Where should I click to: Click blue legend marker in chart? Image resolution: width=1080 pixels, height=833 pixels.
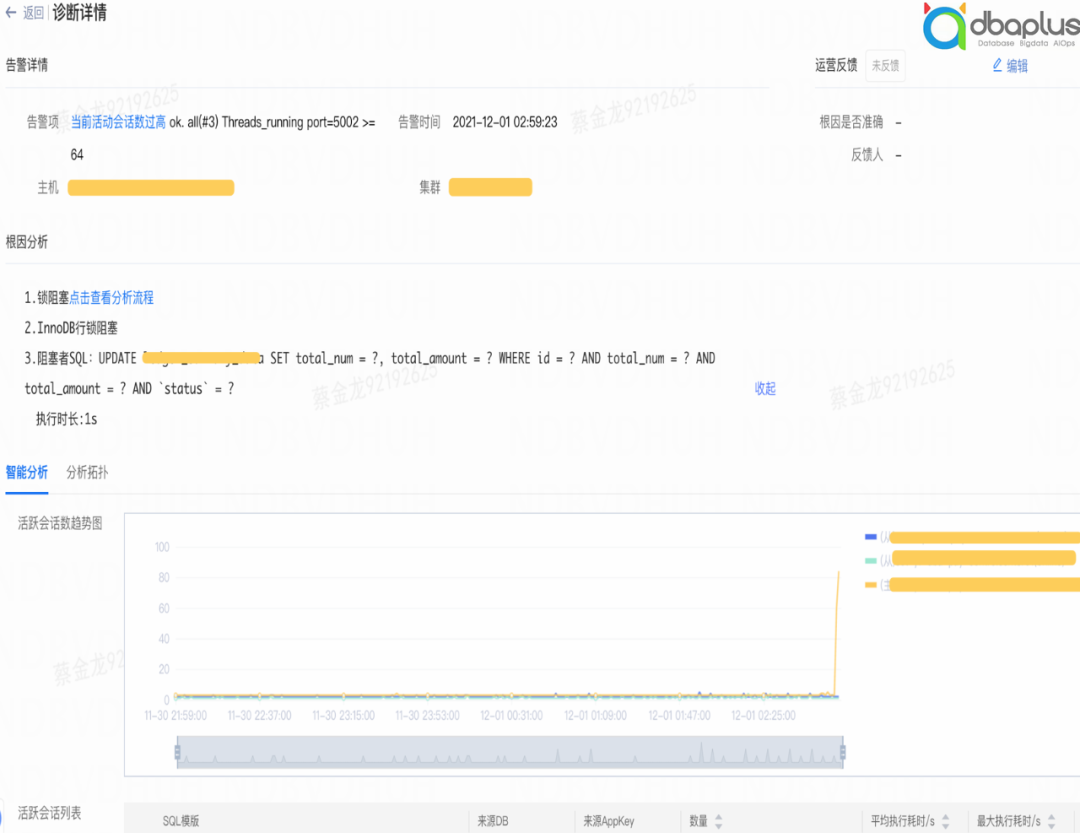(870, 537)
